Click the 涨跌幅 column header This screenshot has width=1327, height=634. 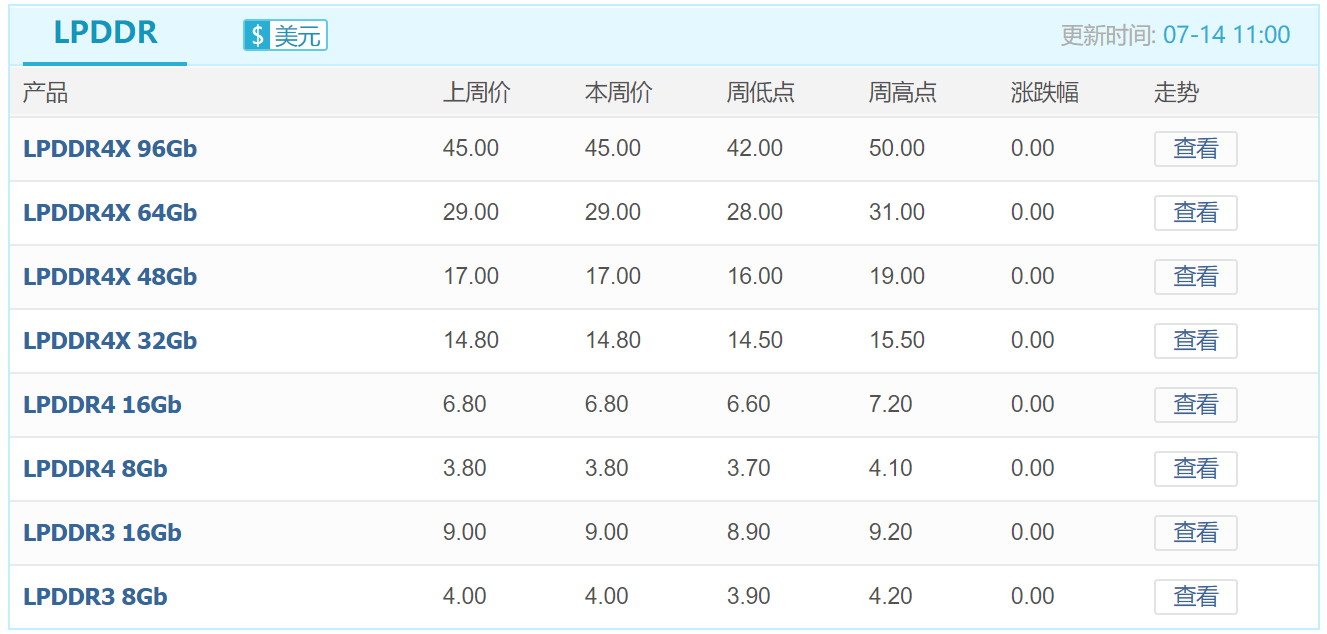pyautogui.click(x=1045, y=93)
